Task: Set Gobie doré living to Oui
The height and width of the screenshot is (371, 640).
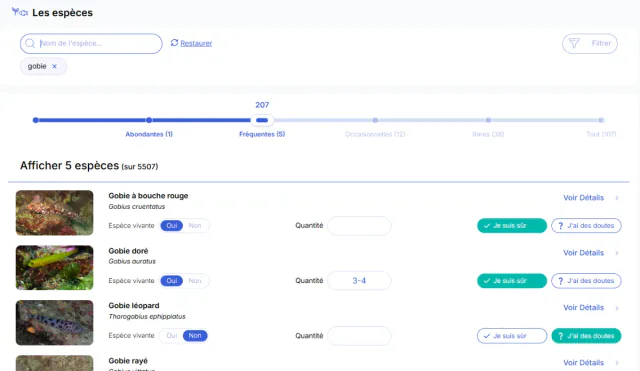Action: pos(171,281)
